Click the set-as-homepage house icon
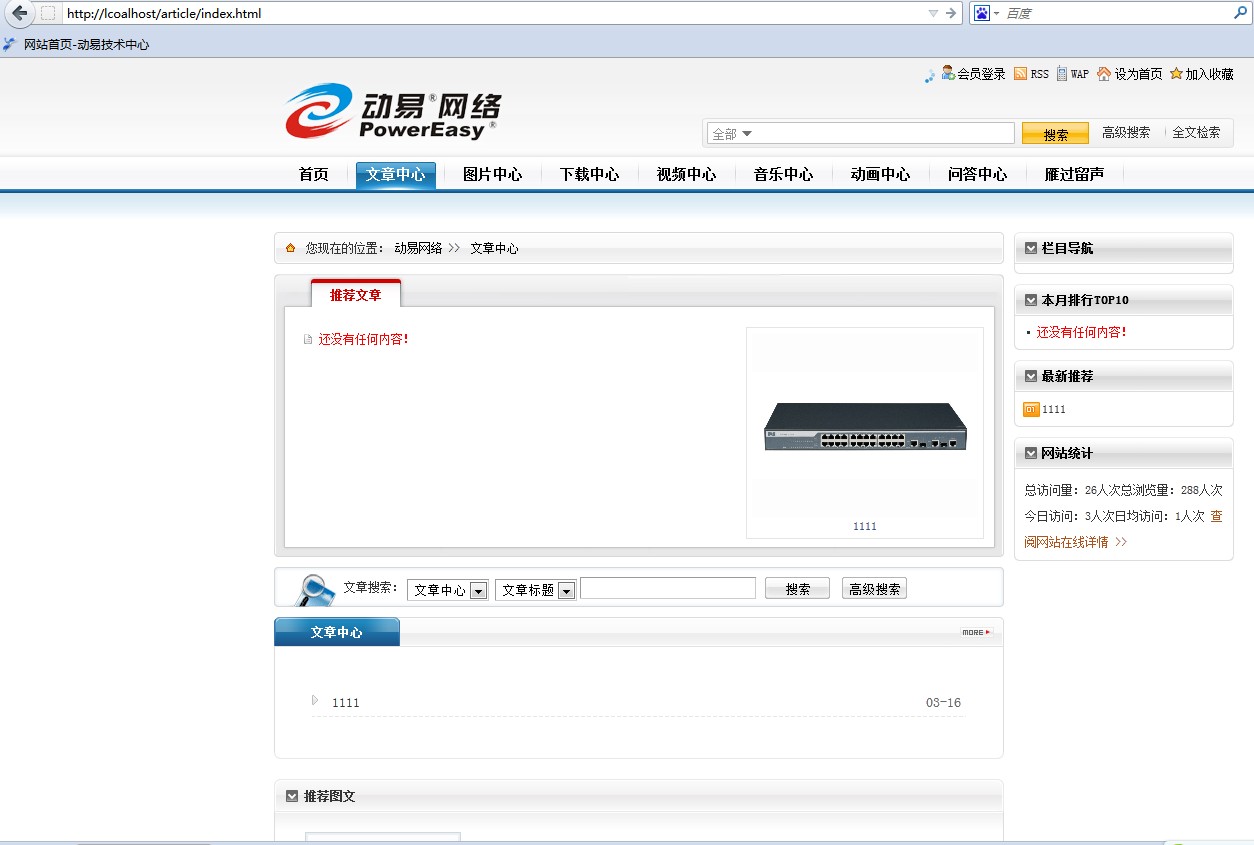 (x=1104, y=74)
